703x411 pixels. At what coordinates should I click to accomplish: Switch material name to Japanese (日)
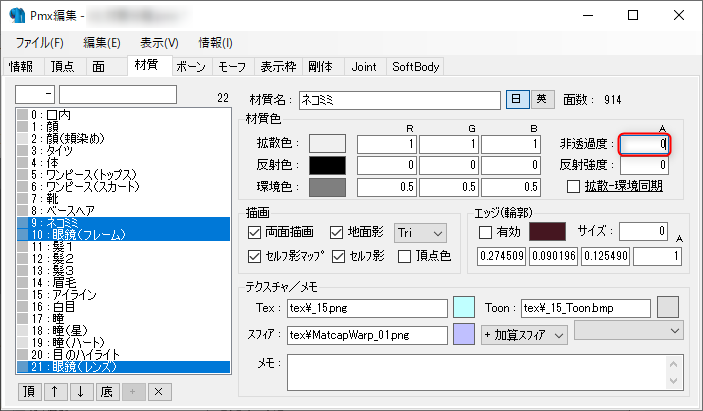[x=517, y=99]
